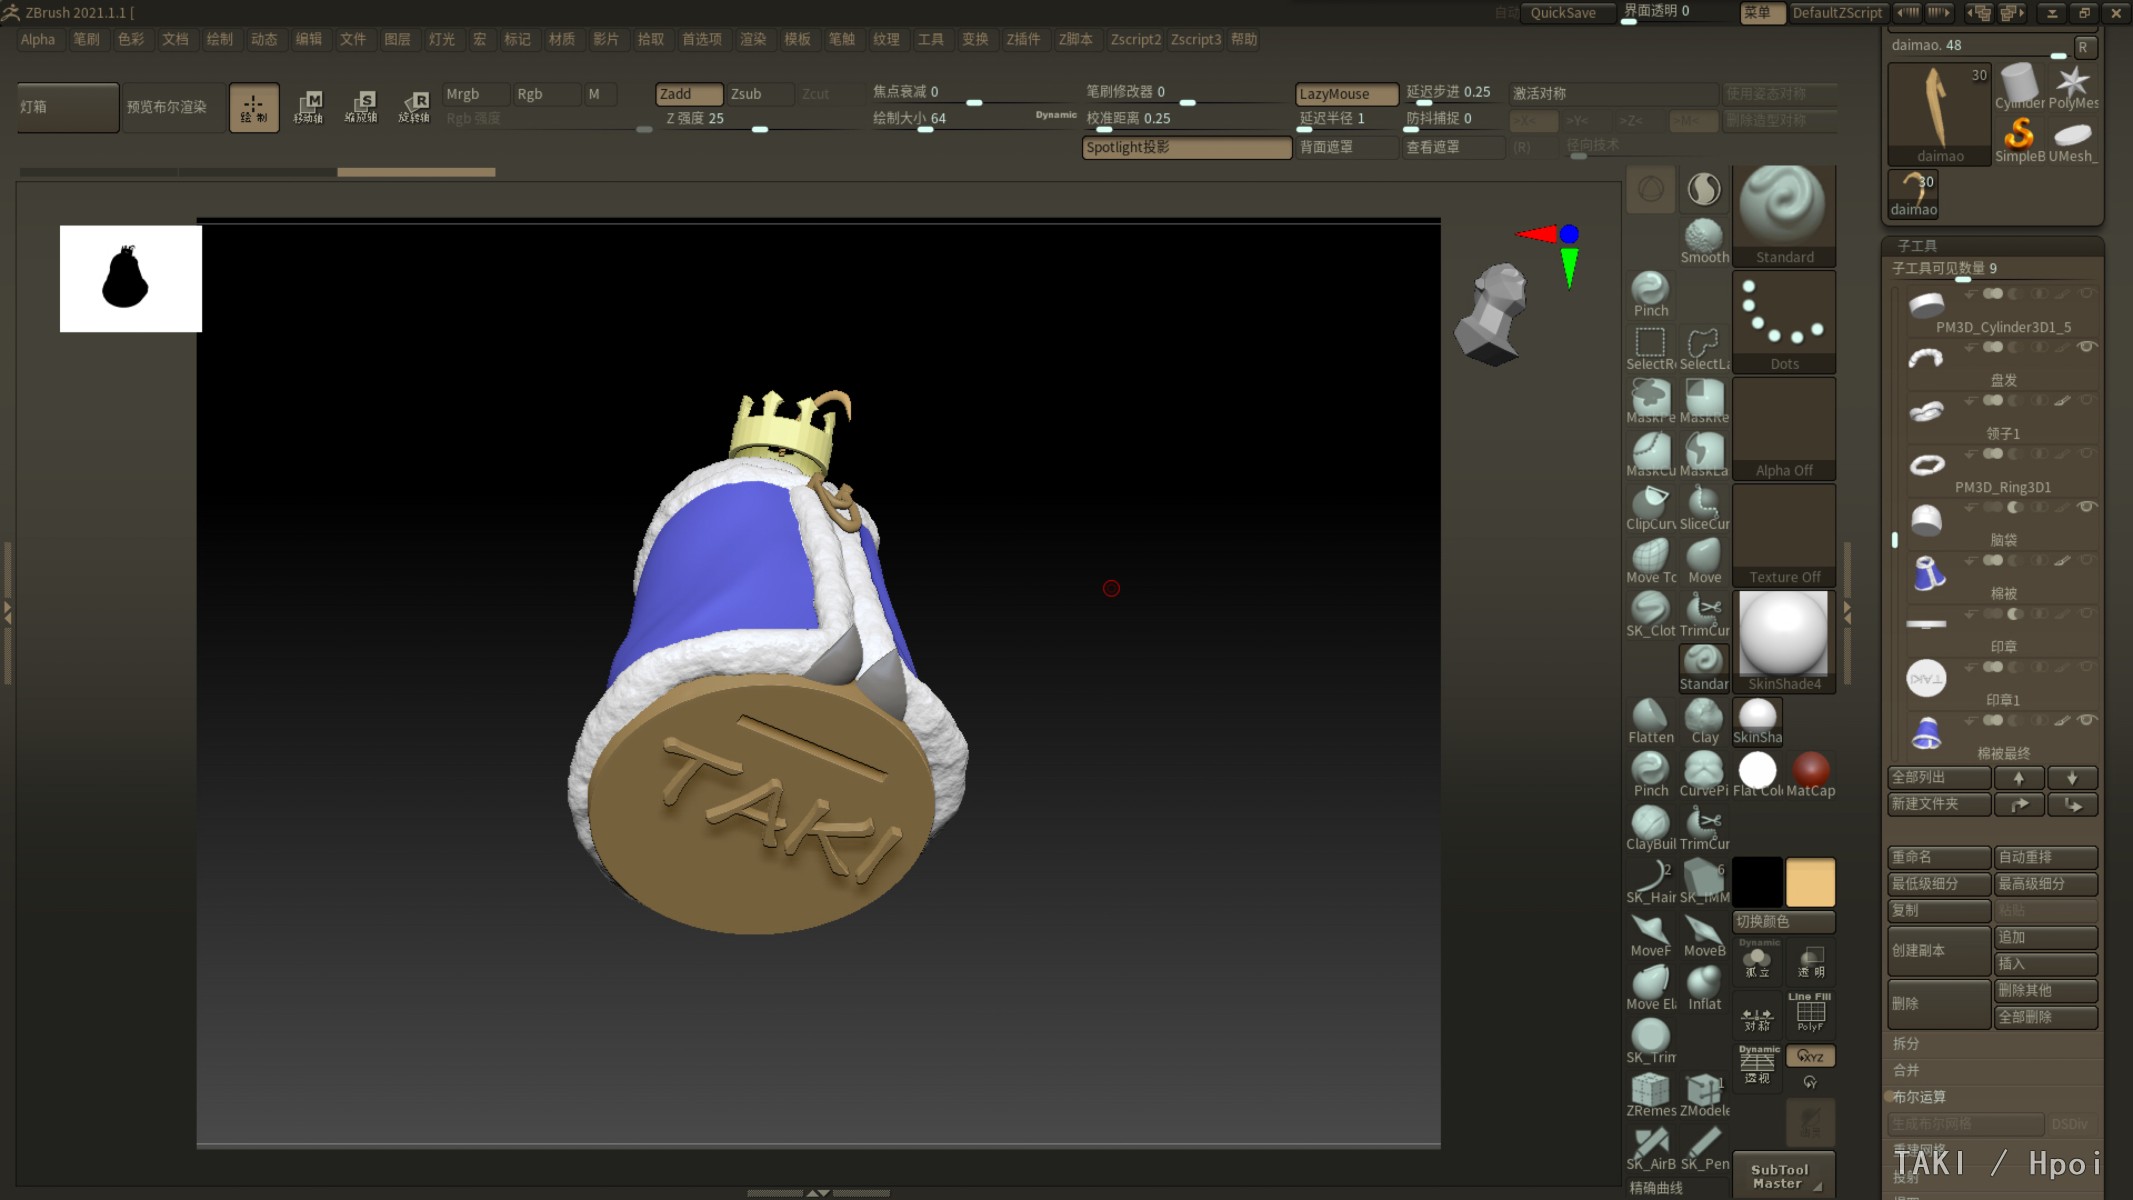The height and width of the screenshot is (1200, 2133).
Task: Toggle visibility eye of 盘发 subtool
Action: 2087,347
